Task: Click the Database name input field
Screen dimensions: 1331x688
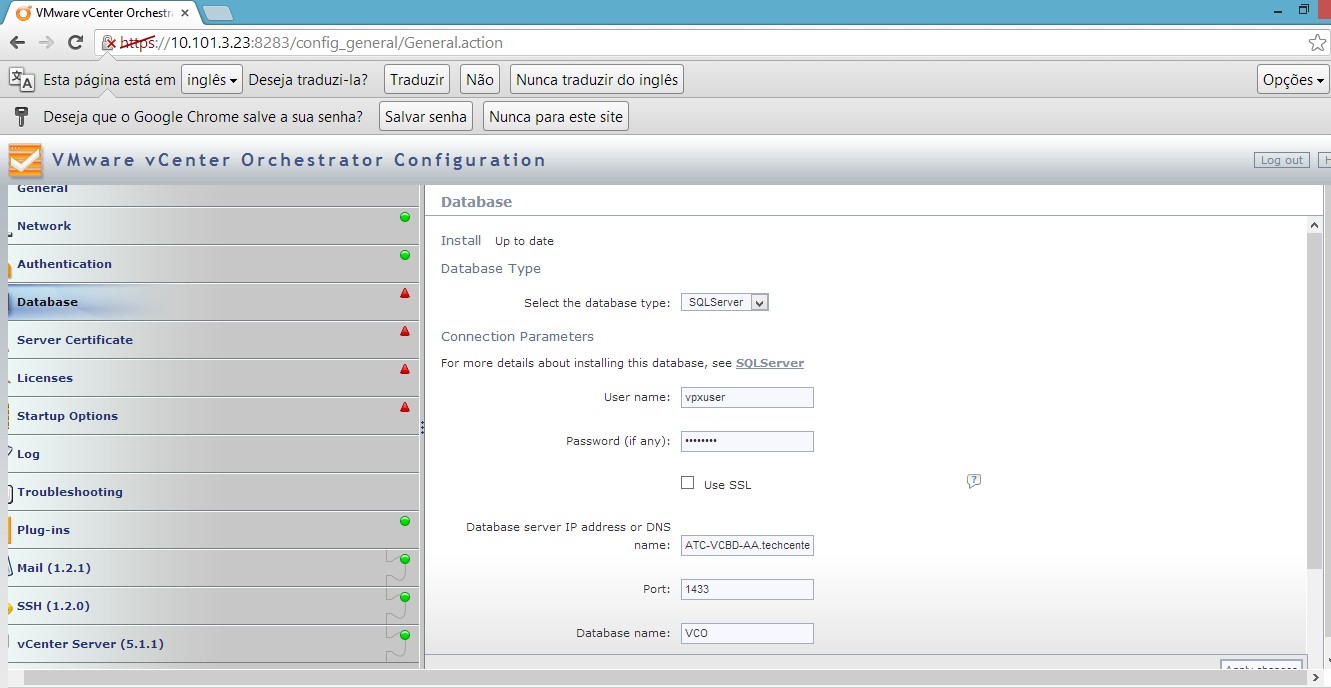Action: pyautogui.click(x=747, y=633)
